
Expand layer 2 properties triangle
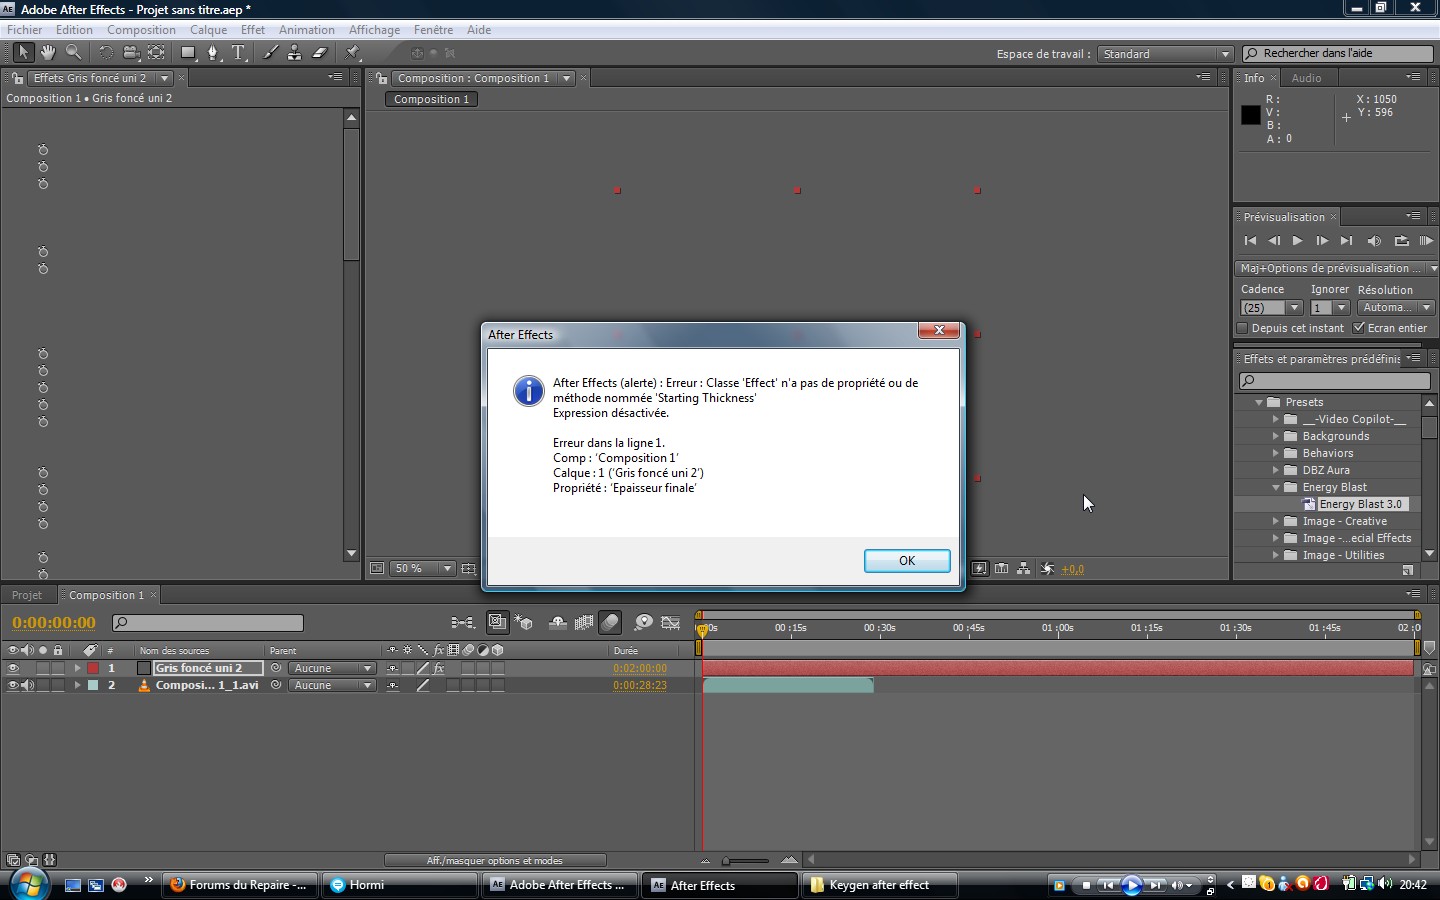[x=77, y=685]
